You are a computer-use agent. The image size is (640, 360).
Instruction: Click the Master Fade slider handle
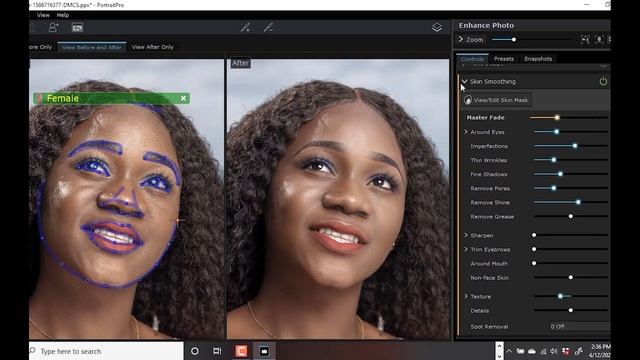click(557, 118)
